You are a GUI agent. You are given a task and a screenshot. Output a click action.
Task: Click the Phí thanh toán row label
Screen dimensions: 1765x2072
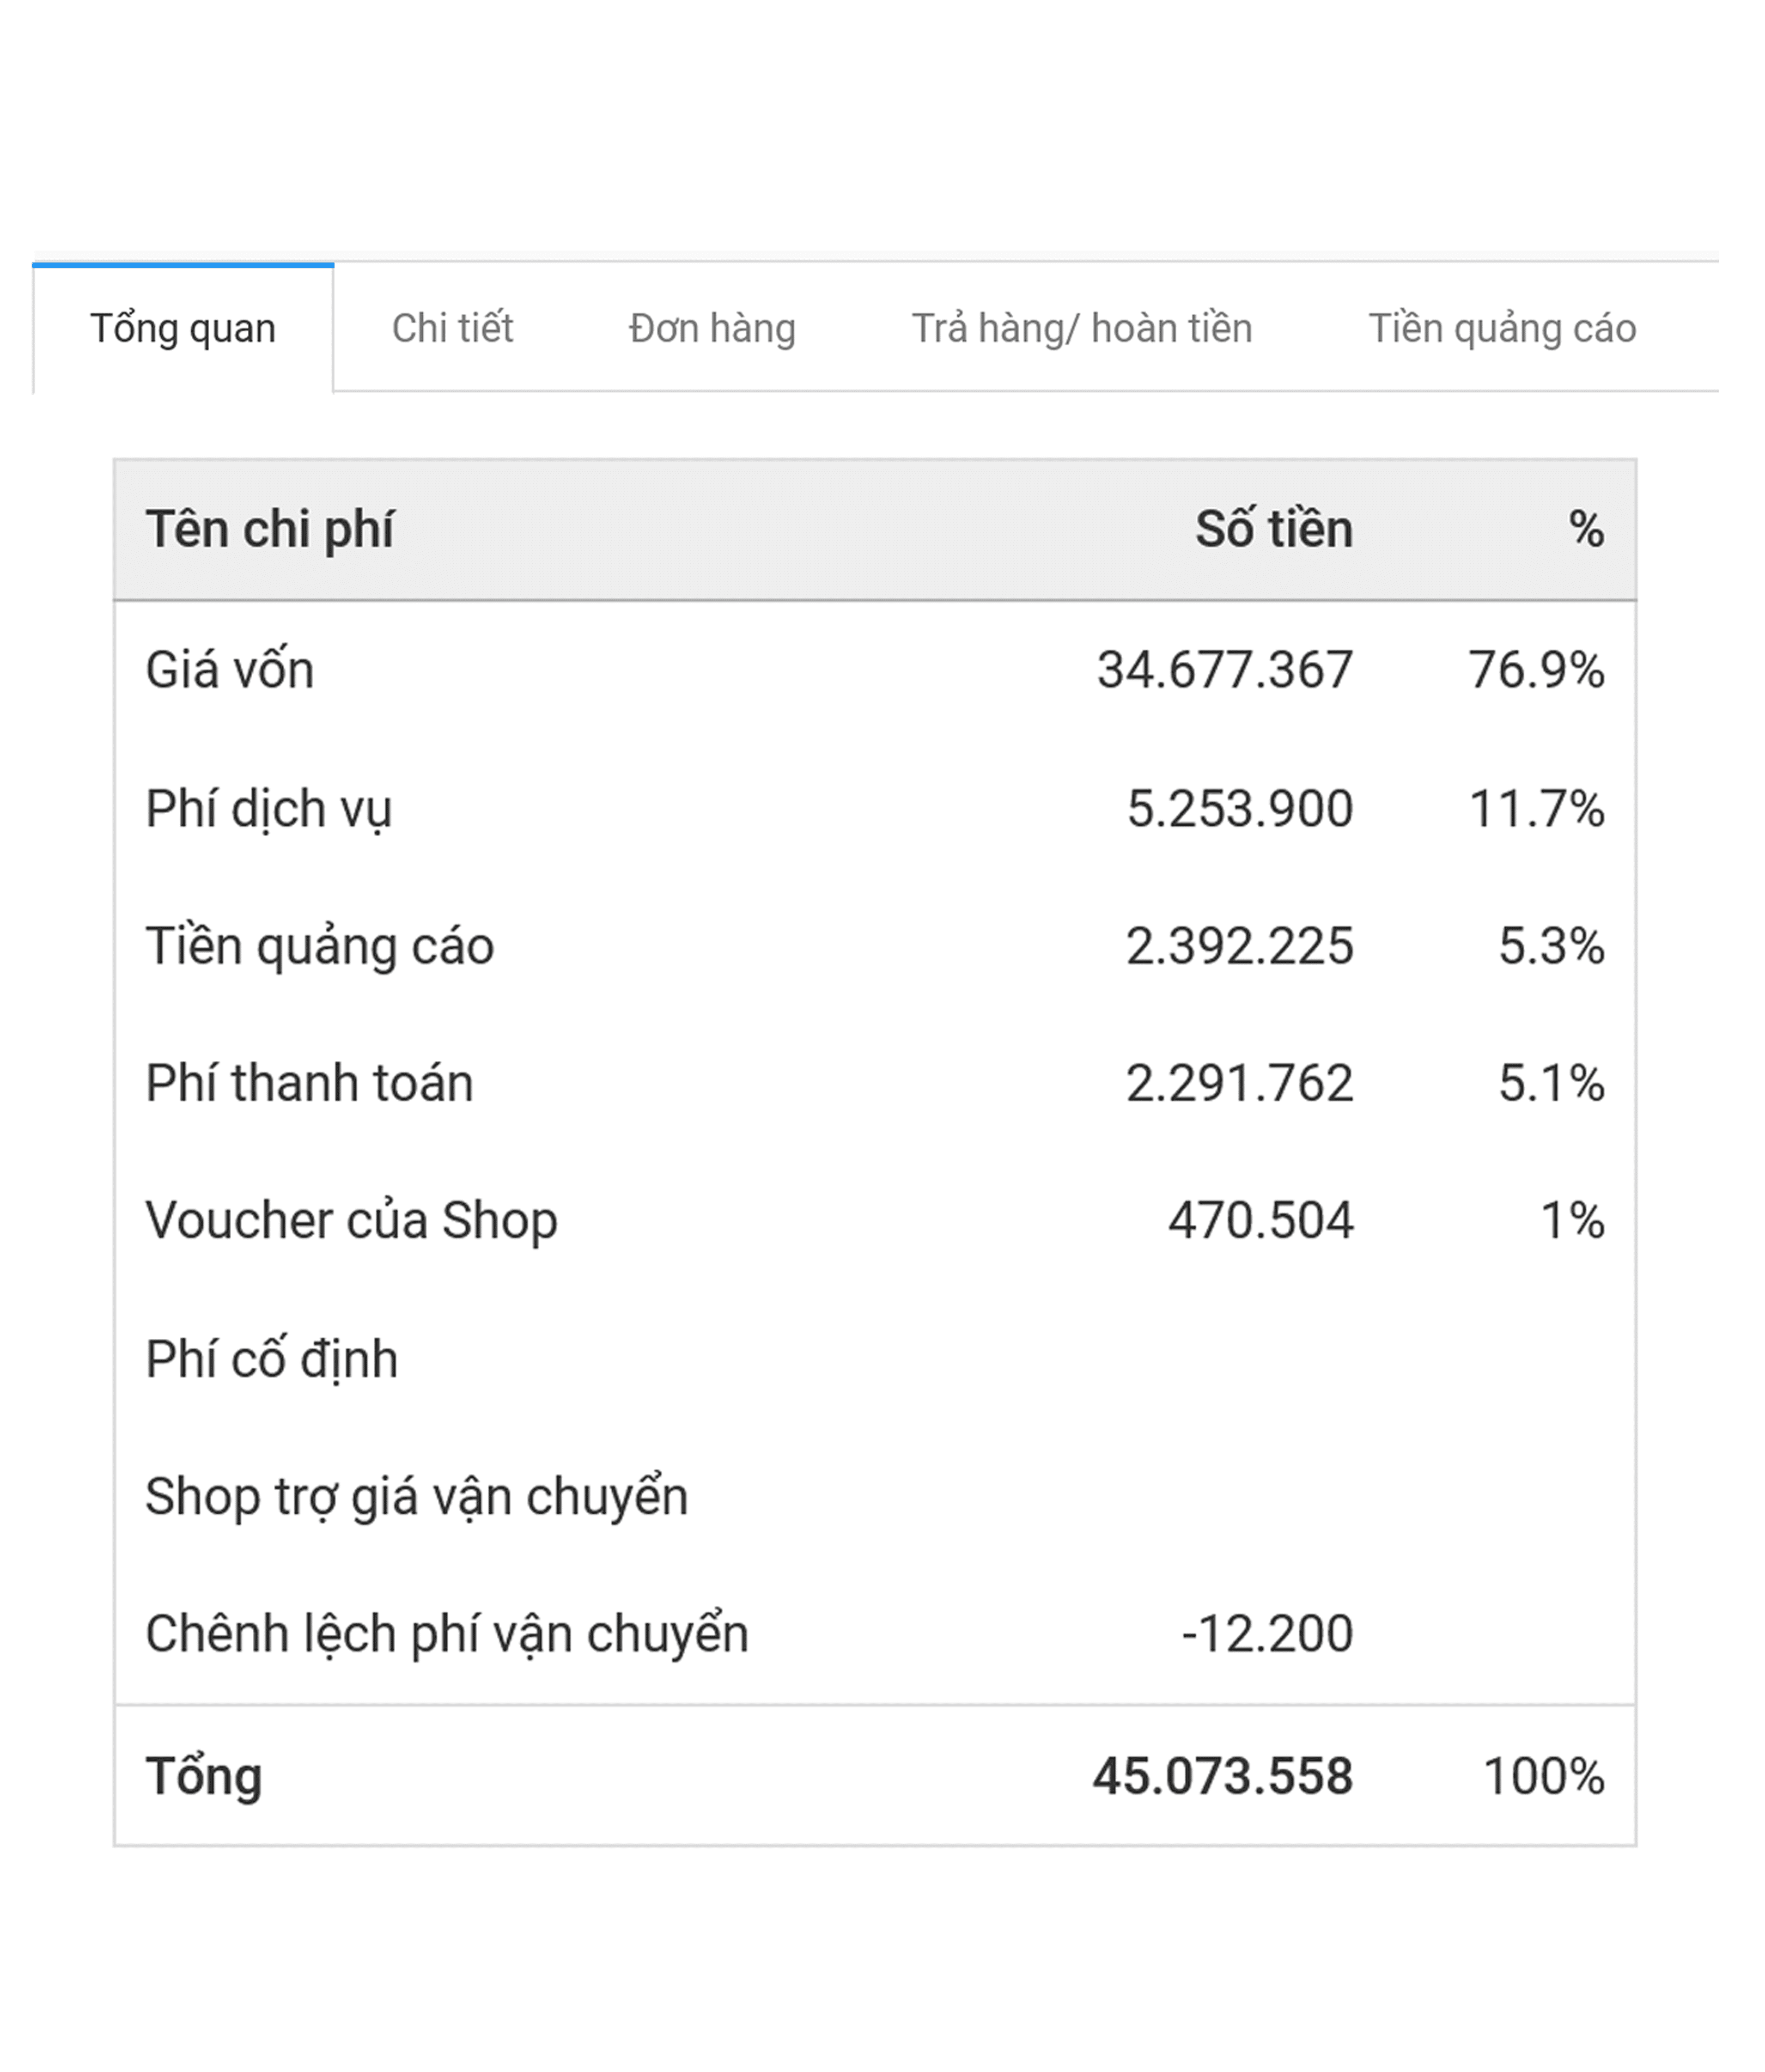pos(309,1083)
